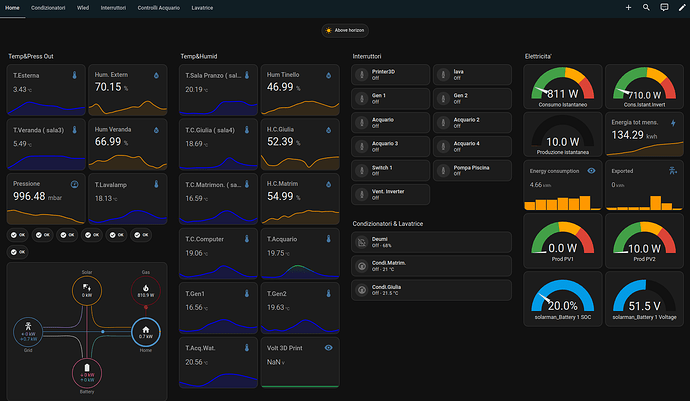This screenshot has height=401, width=690.
Task: Click the Battery node in energy flow
Action: click(x=86, y=374)
